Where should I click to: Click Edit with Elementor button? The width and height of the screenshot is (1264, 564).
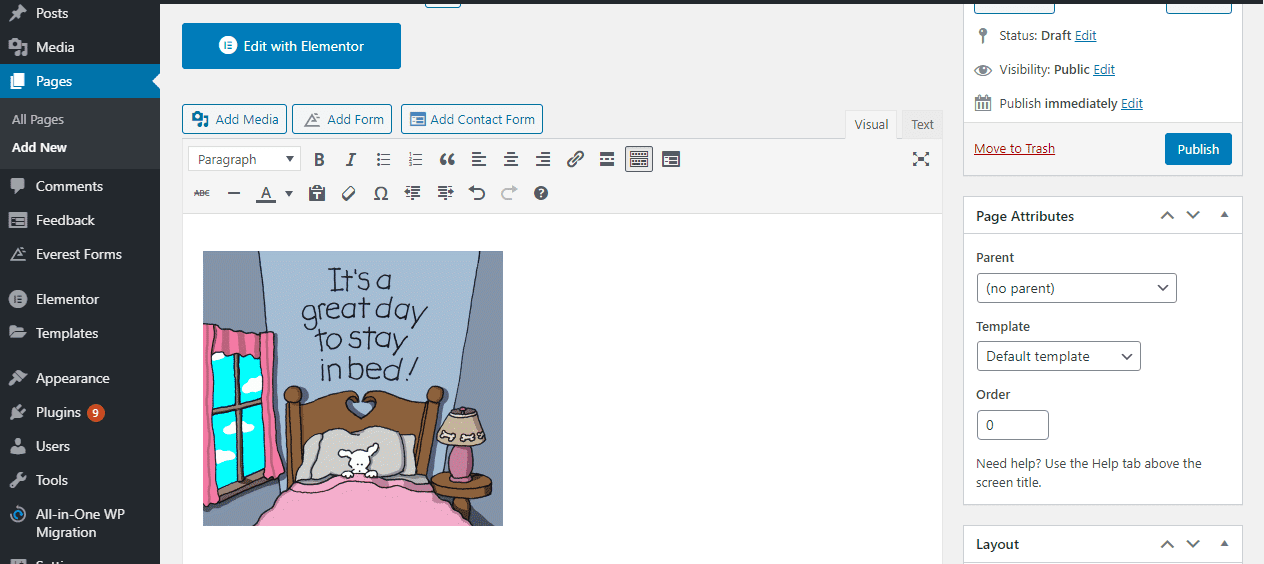[x=291, y=46]
